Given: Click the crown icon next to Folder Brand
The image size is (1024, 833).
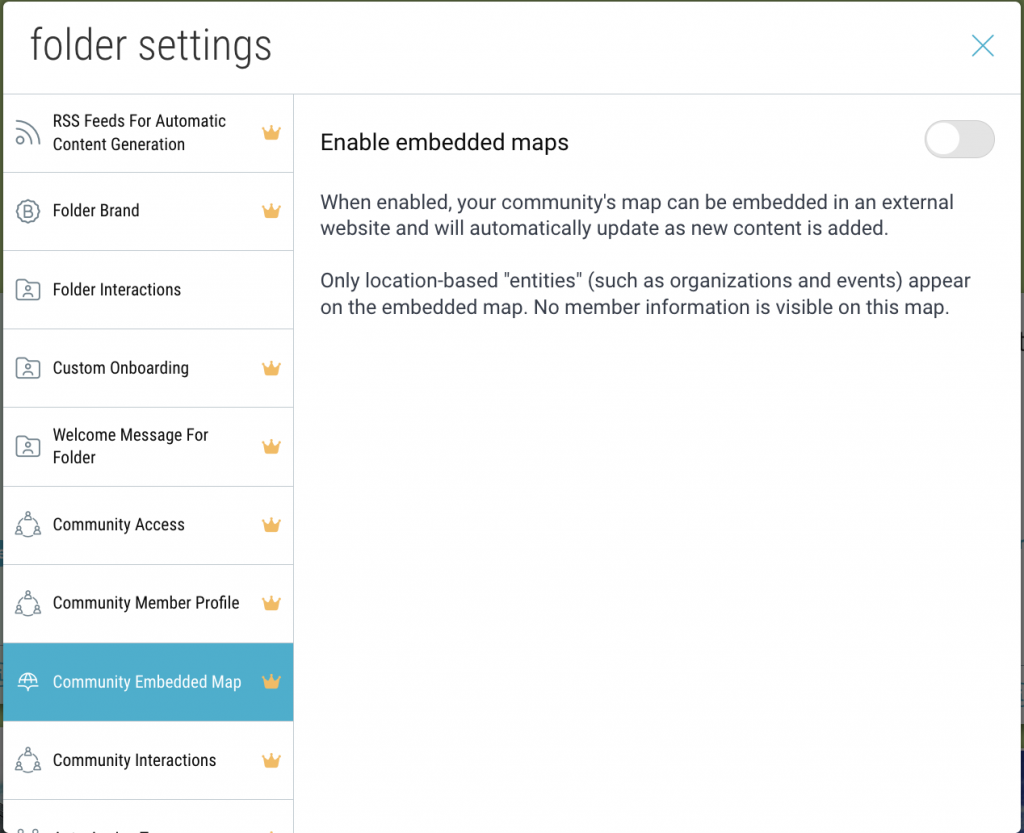Looking at the screenshot, I should point(270,211).
